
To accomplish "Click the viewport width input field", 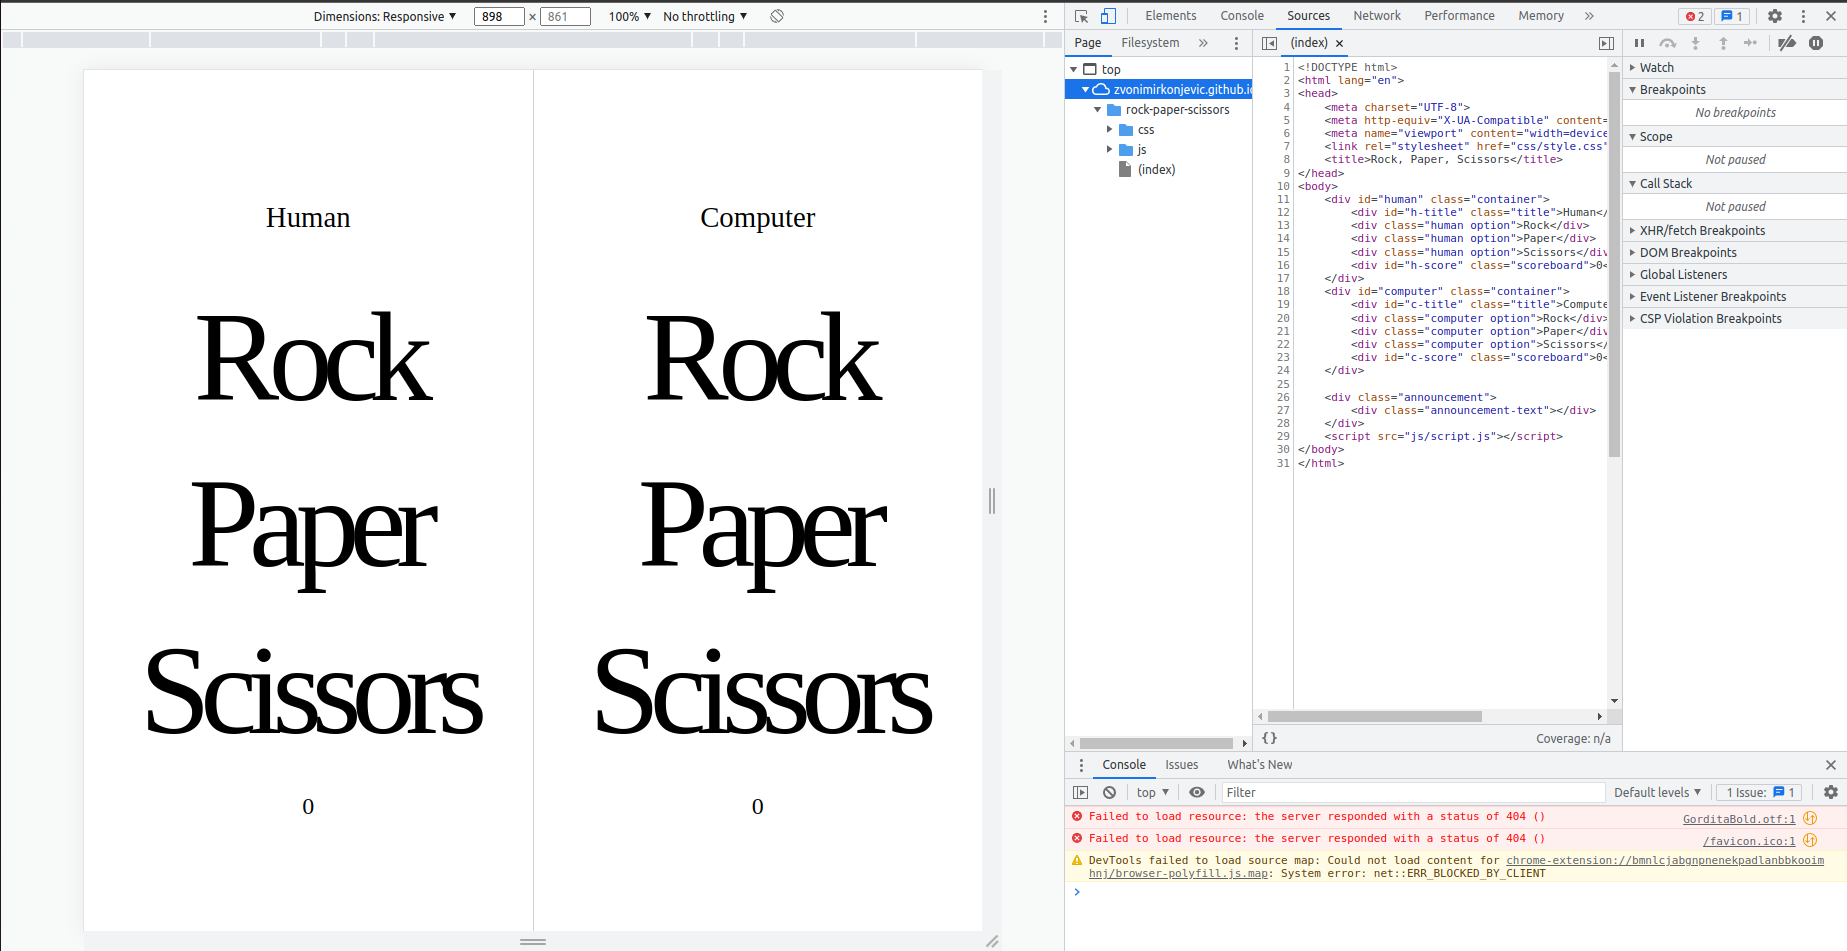I will pyautogui.click(x=499, y=16).
